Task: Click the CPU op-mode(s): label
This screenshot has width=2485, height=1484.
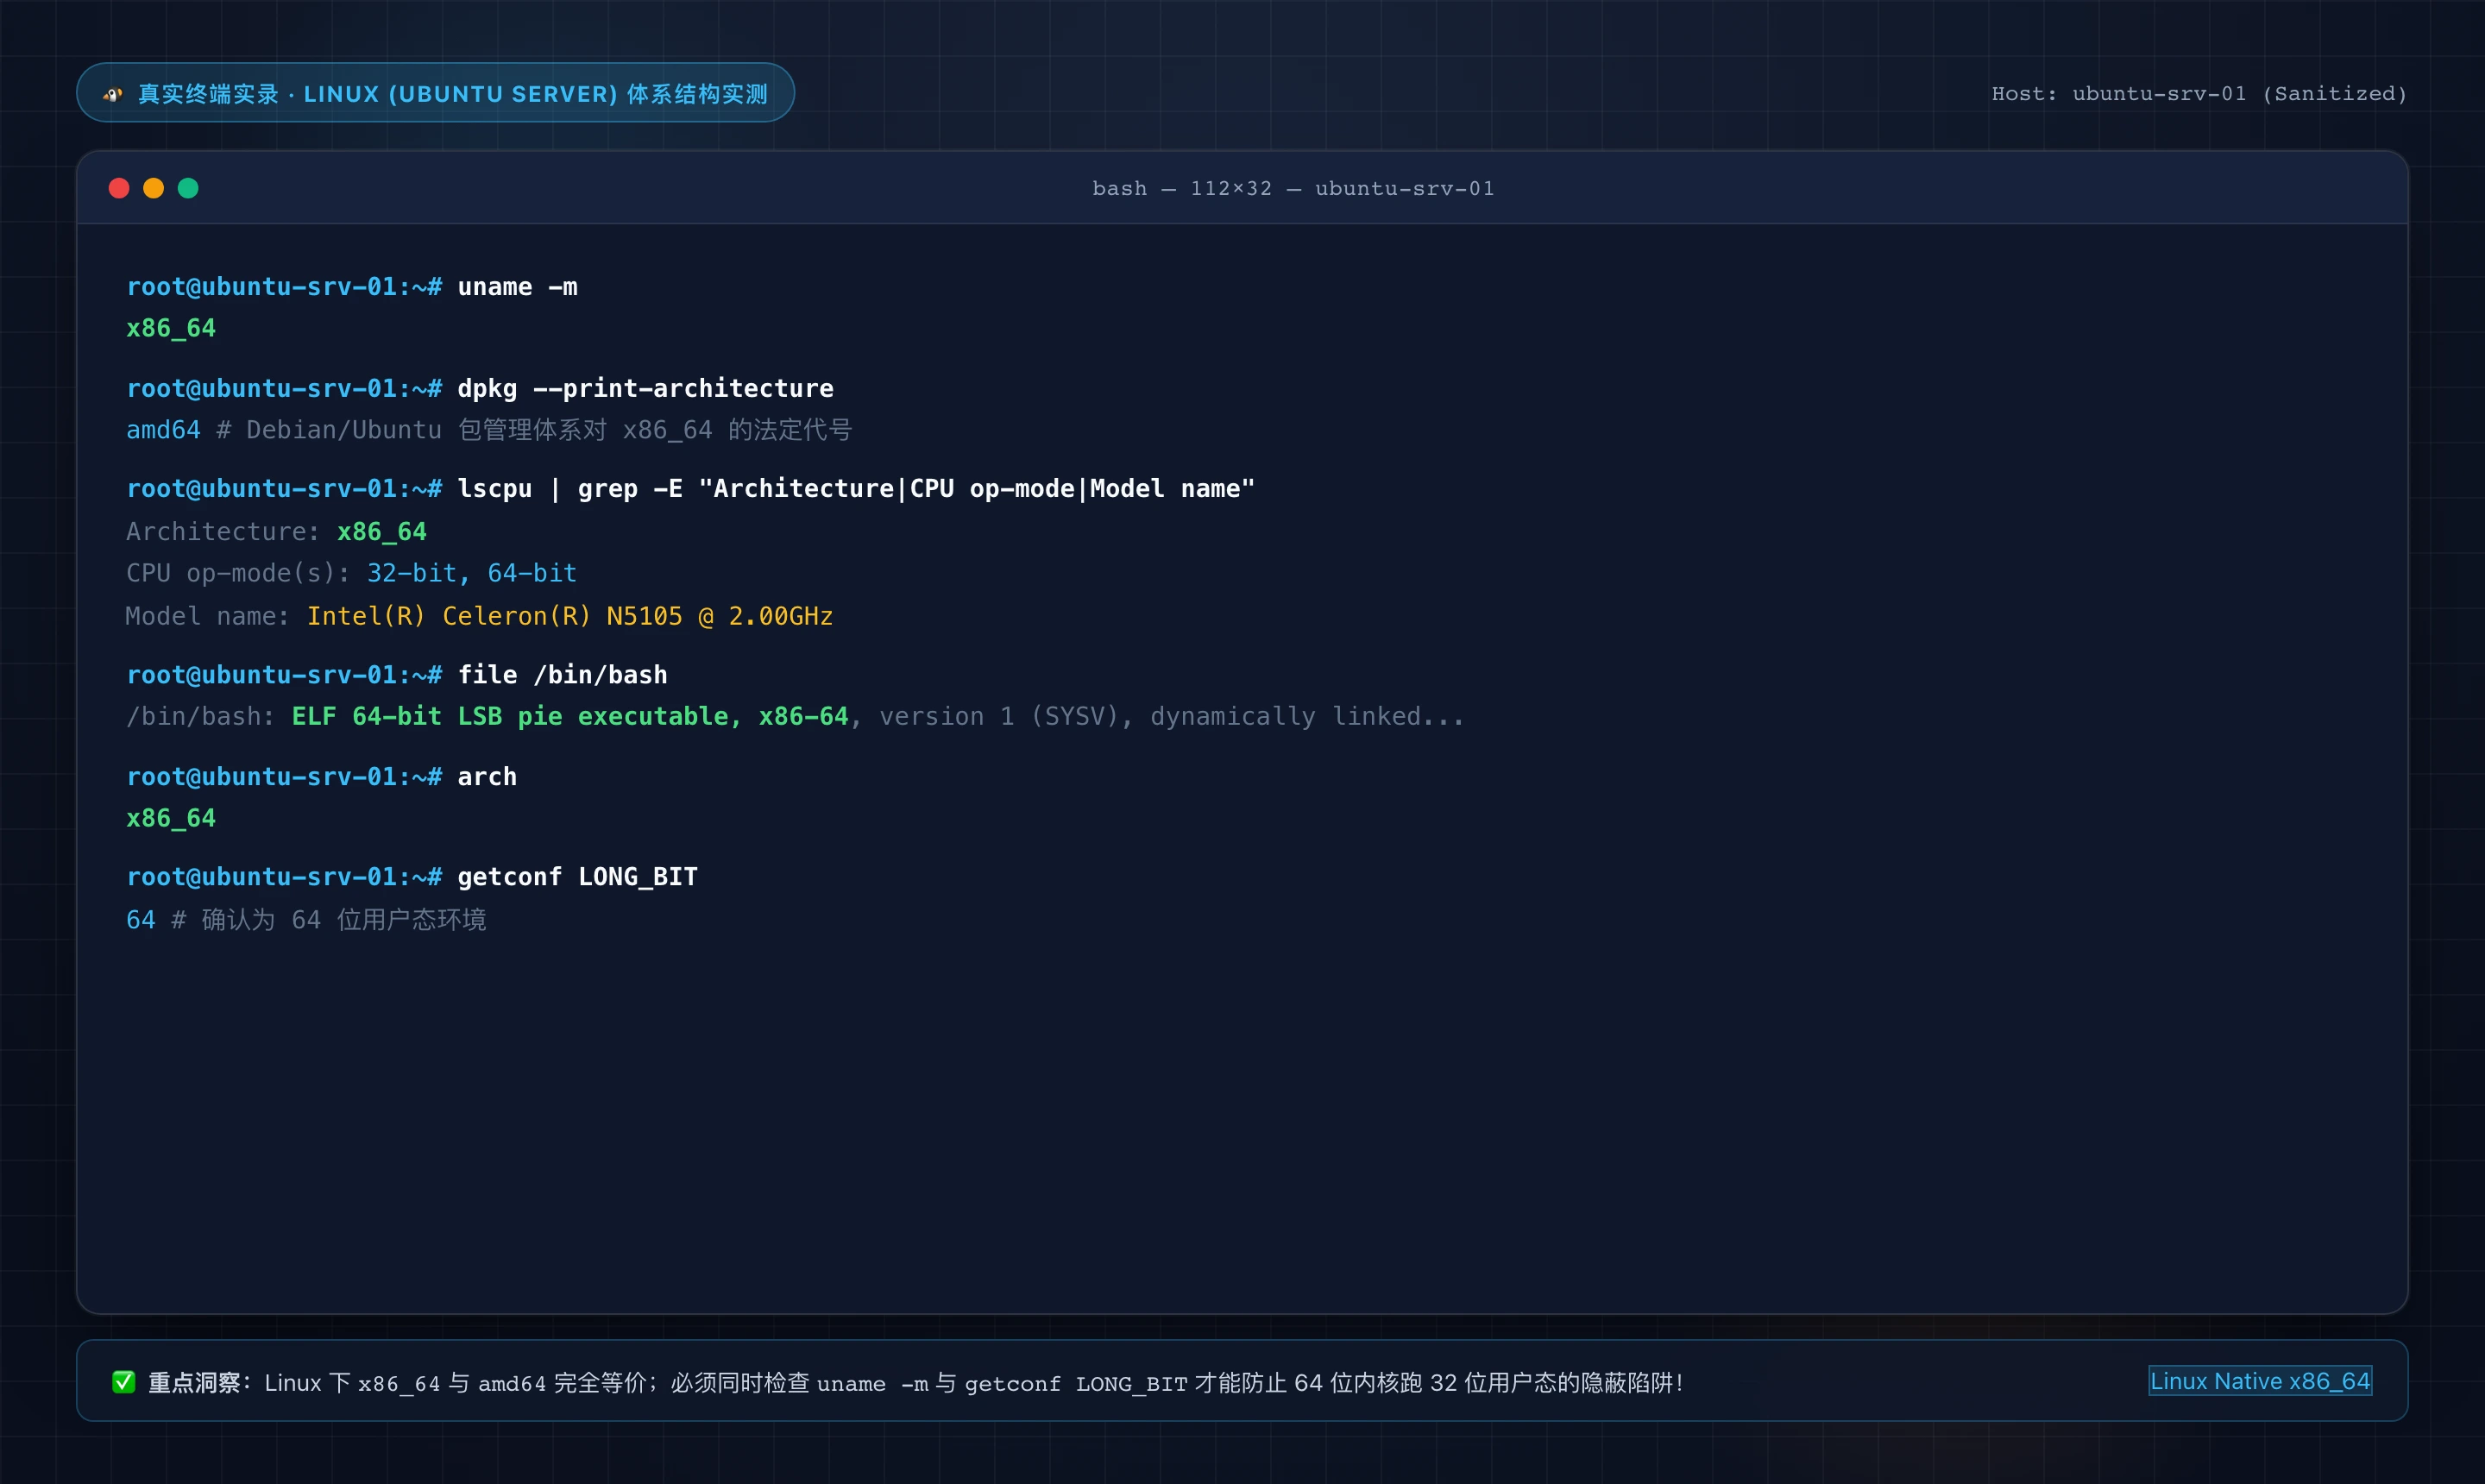Action: pyautogui.click(x=238, y=573)
